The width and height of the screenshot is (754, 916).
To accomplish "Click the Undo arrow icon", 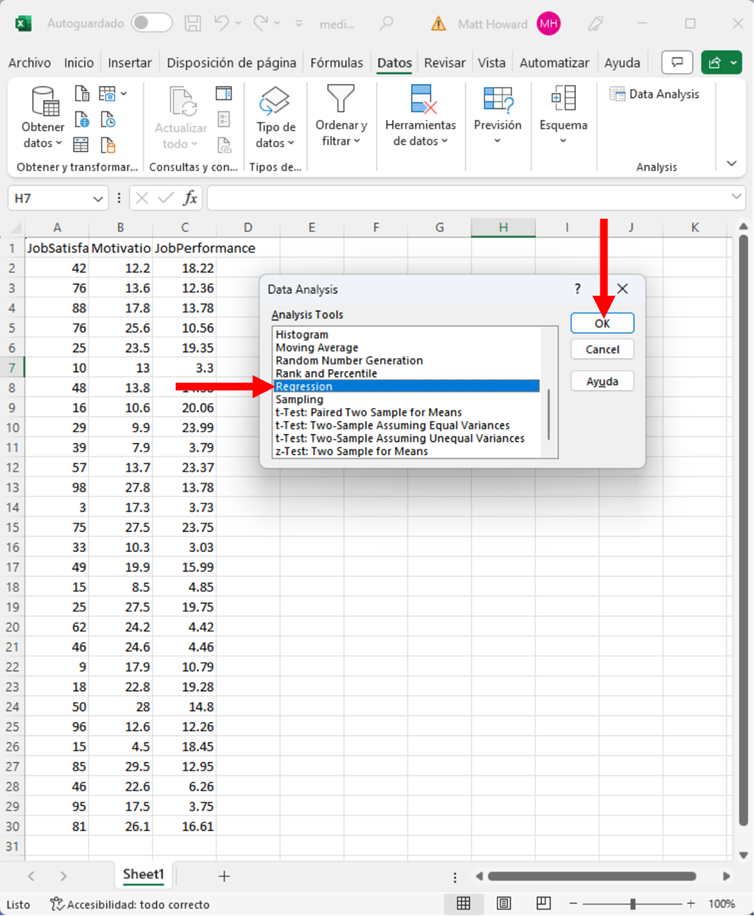I will 222,23.
